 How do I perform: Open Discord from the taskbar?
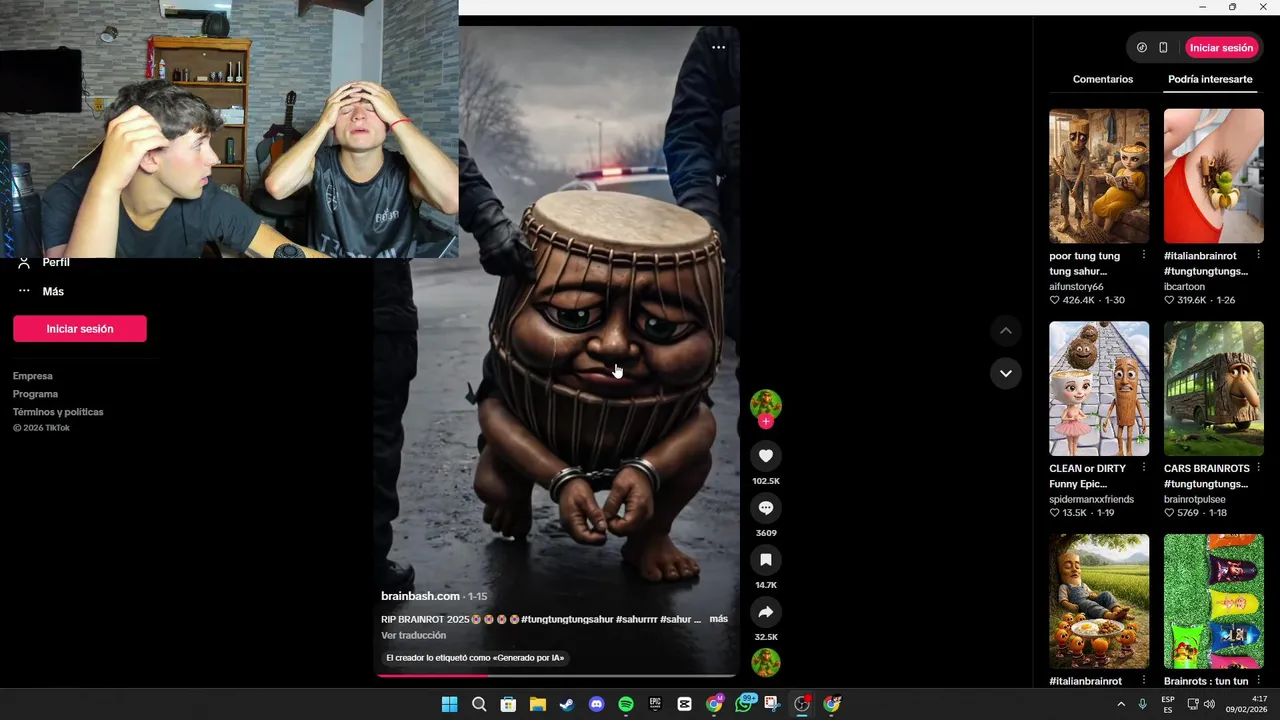click(x=597, y=704)
